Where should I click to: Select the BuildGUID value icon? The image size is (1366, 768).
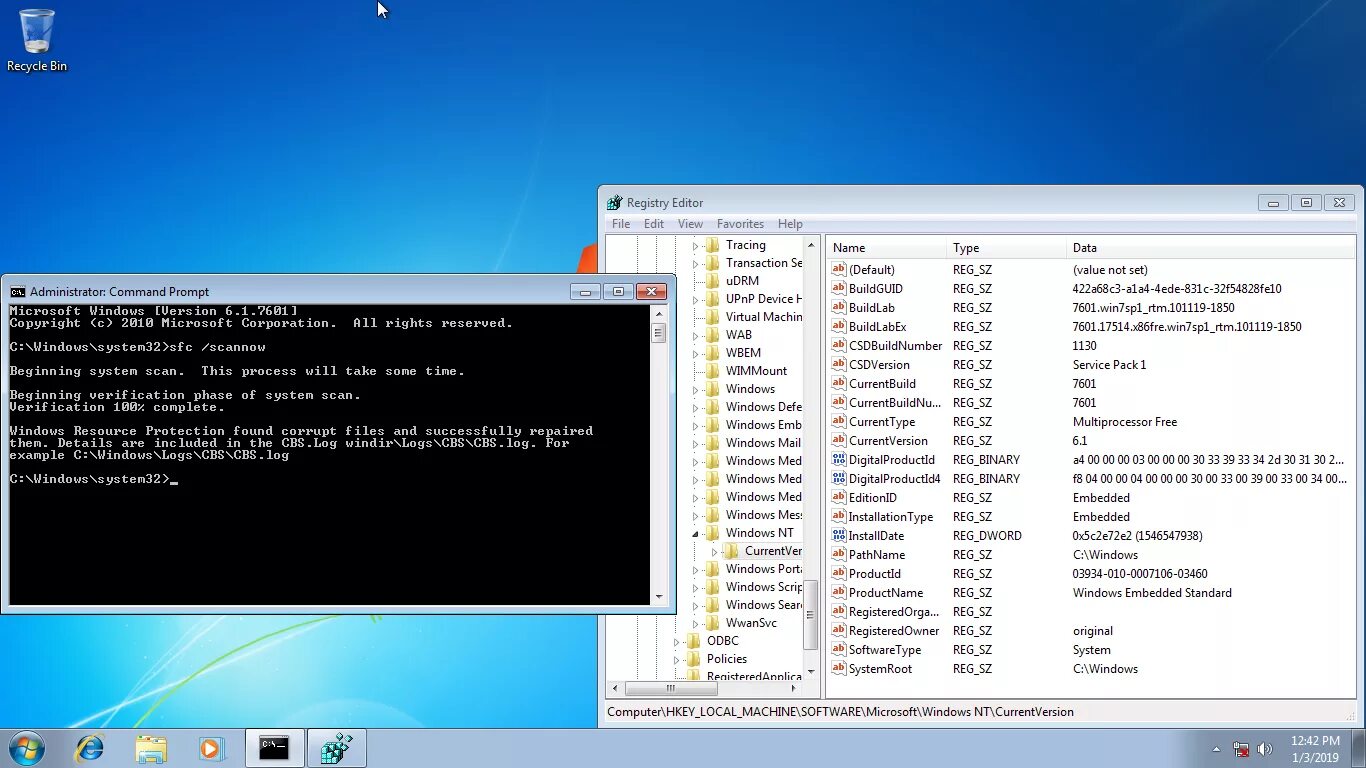(839, 289)
